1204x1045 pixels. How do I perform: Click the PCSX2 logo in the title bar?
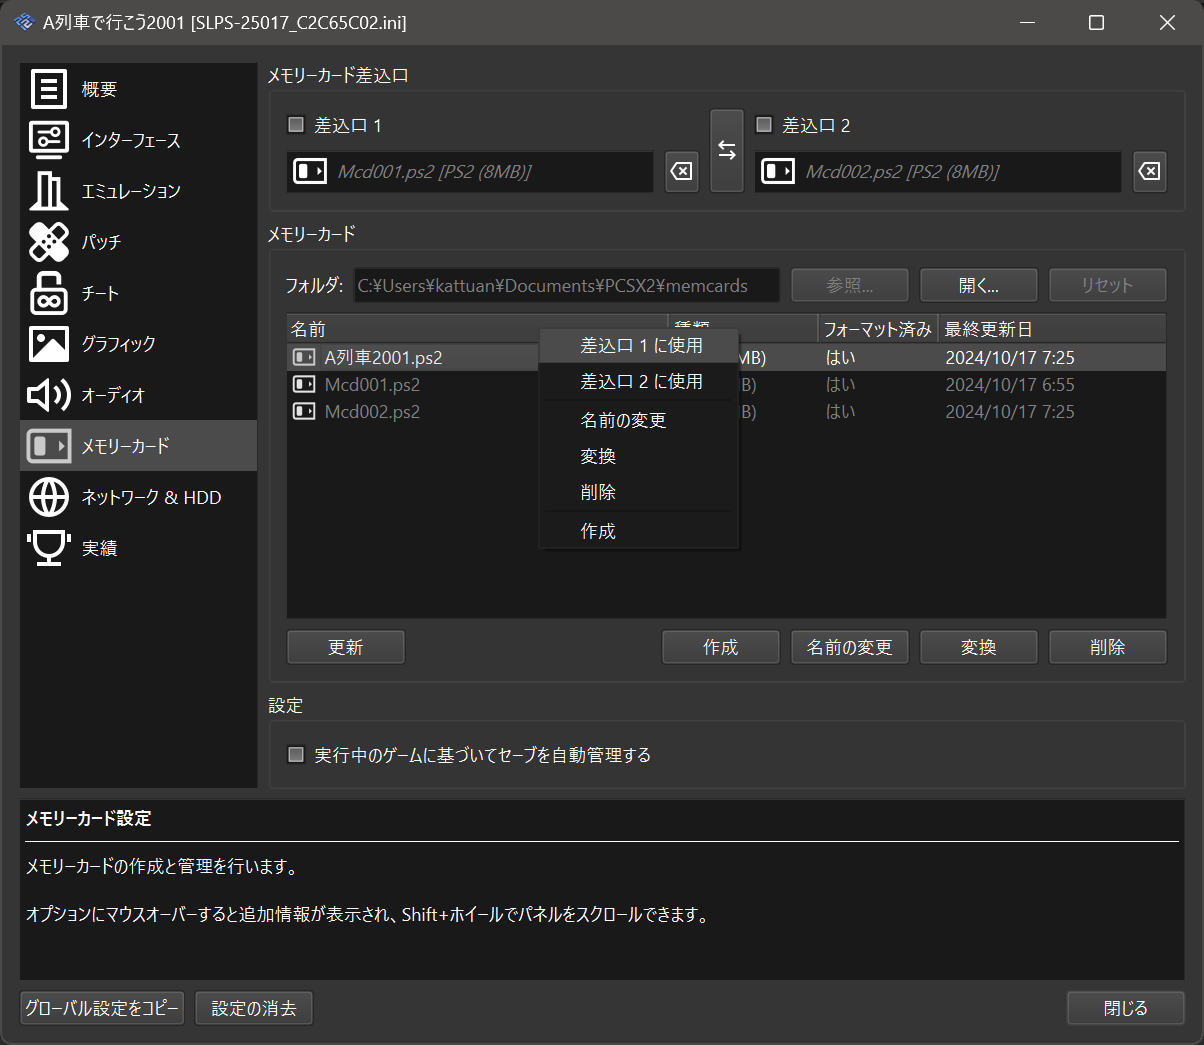pos(24,22)
